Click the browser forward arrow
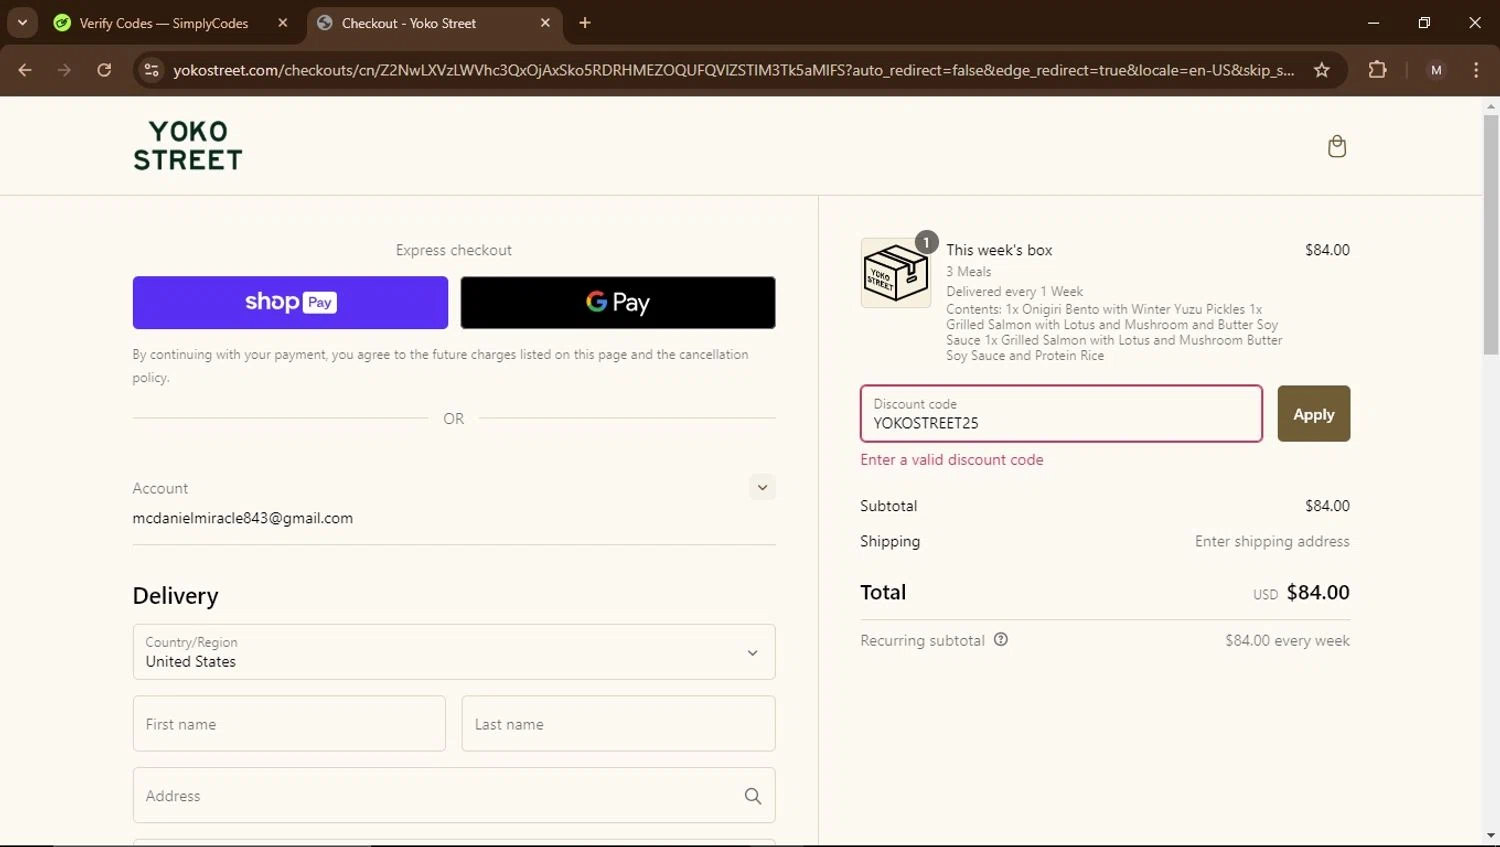Screen dimensions: 1500x847 [64, 70]
